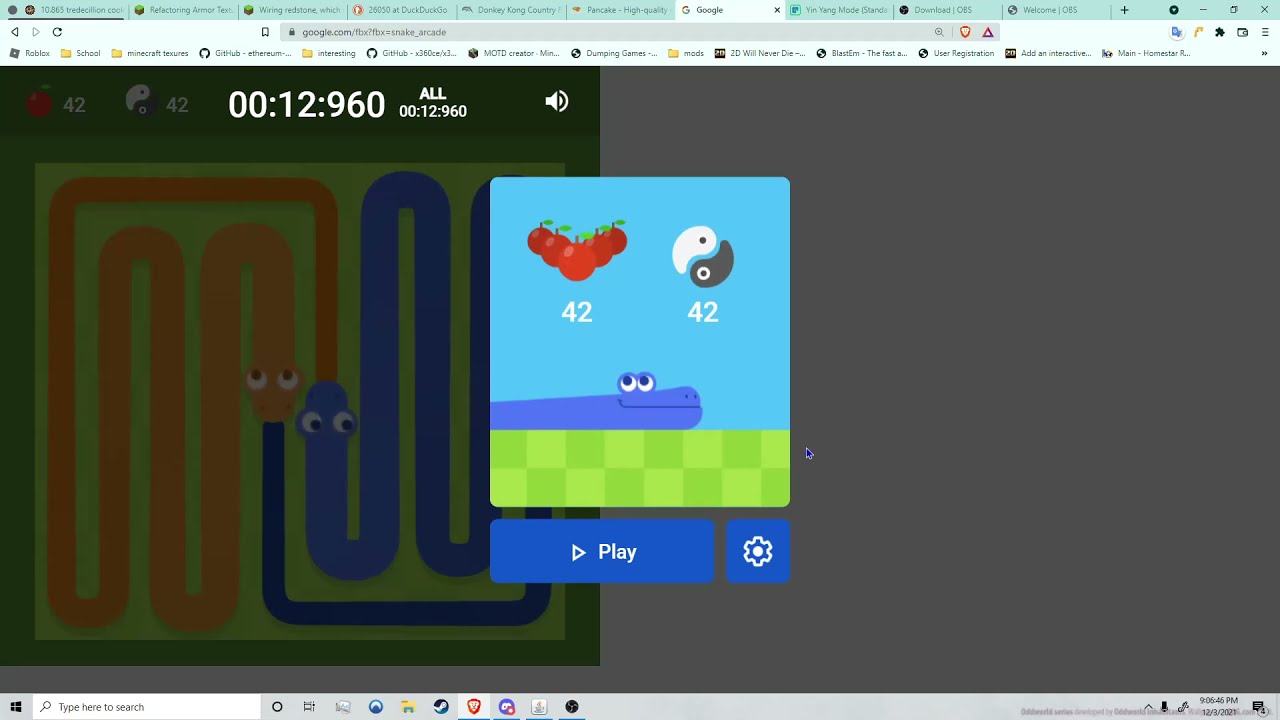
Task: Bookmark this page icon in toolbar
Action: pos(265,32)
